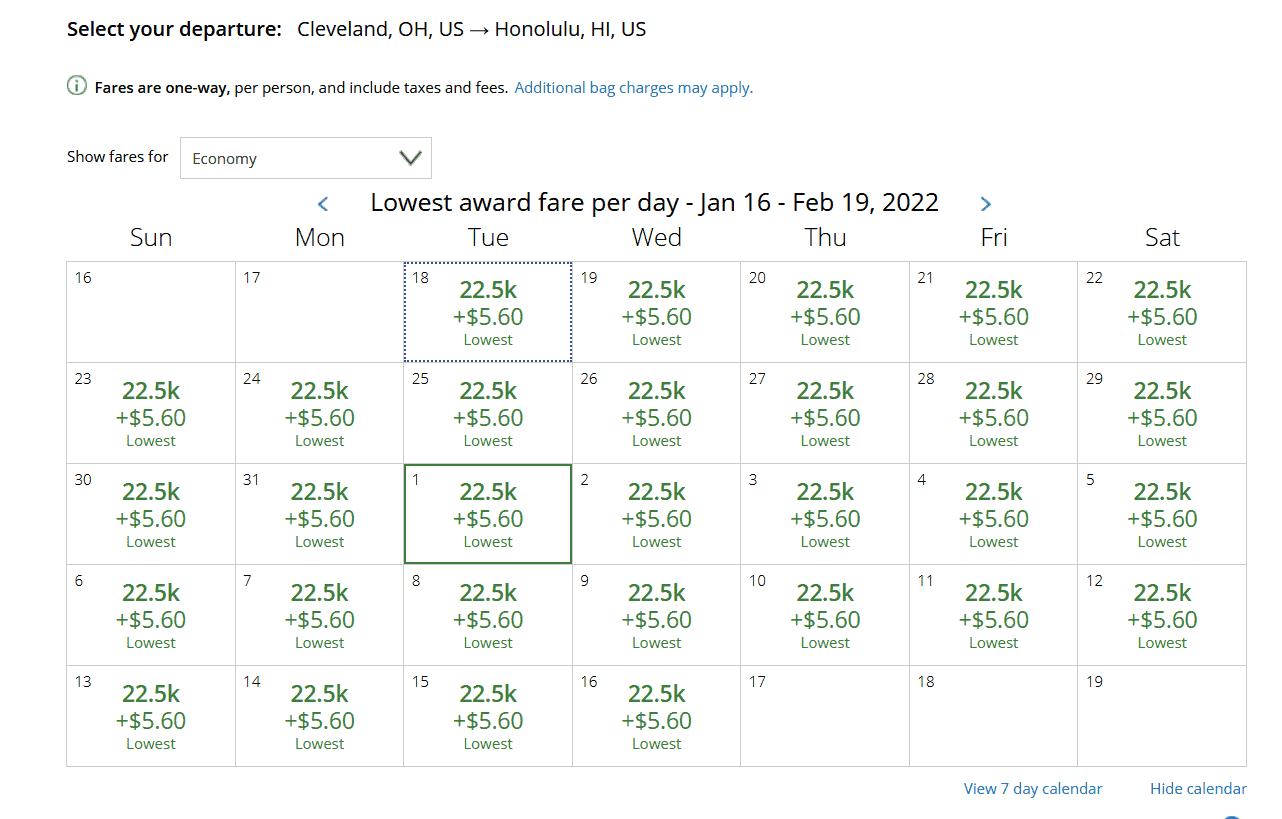
Task: Select February 15 fare cell
Action: [488, 716]
